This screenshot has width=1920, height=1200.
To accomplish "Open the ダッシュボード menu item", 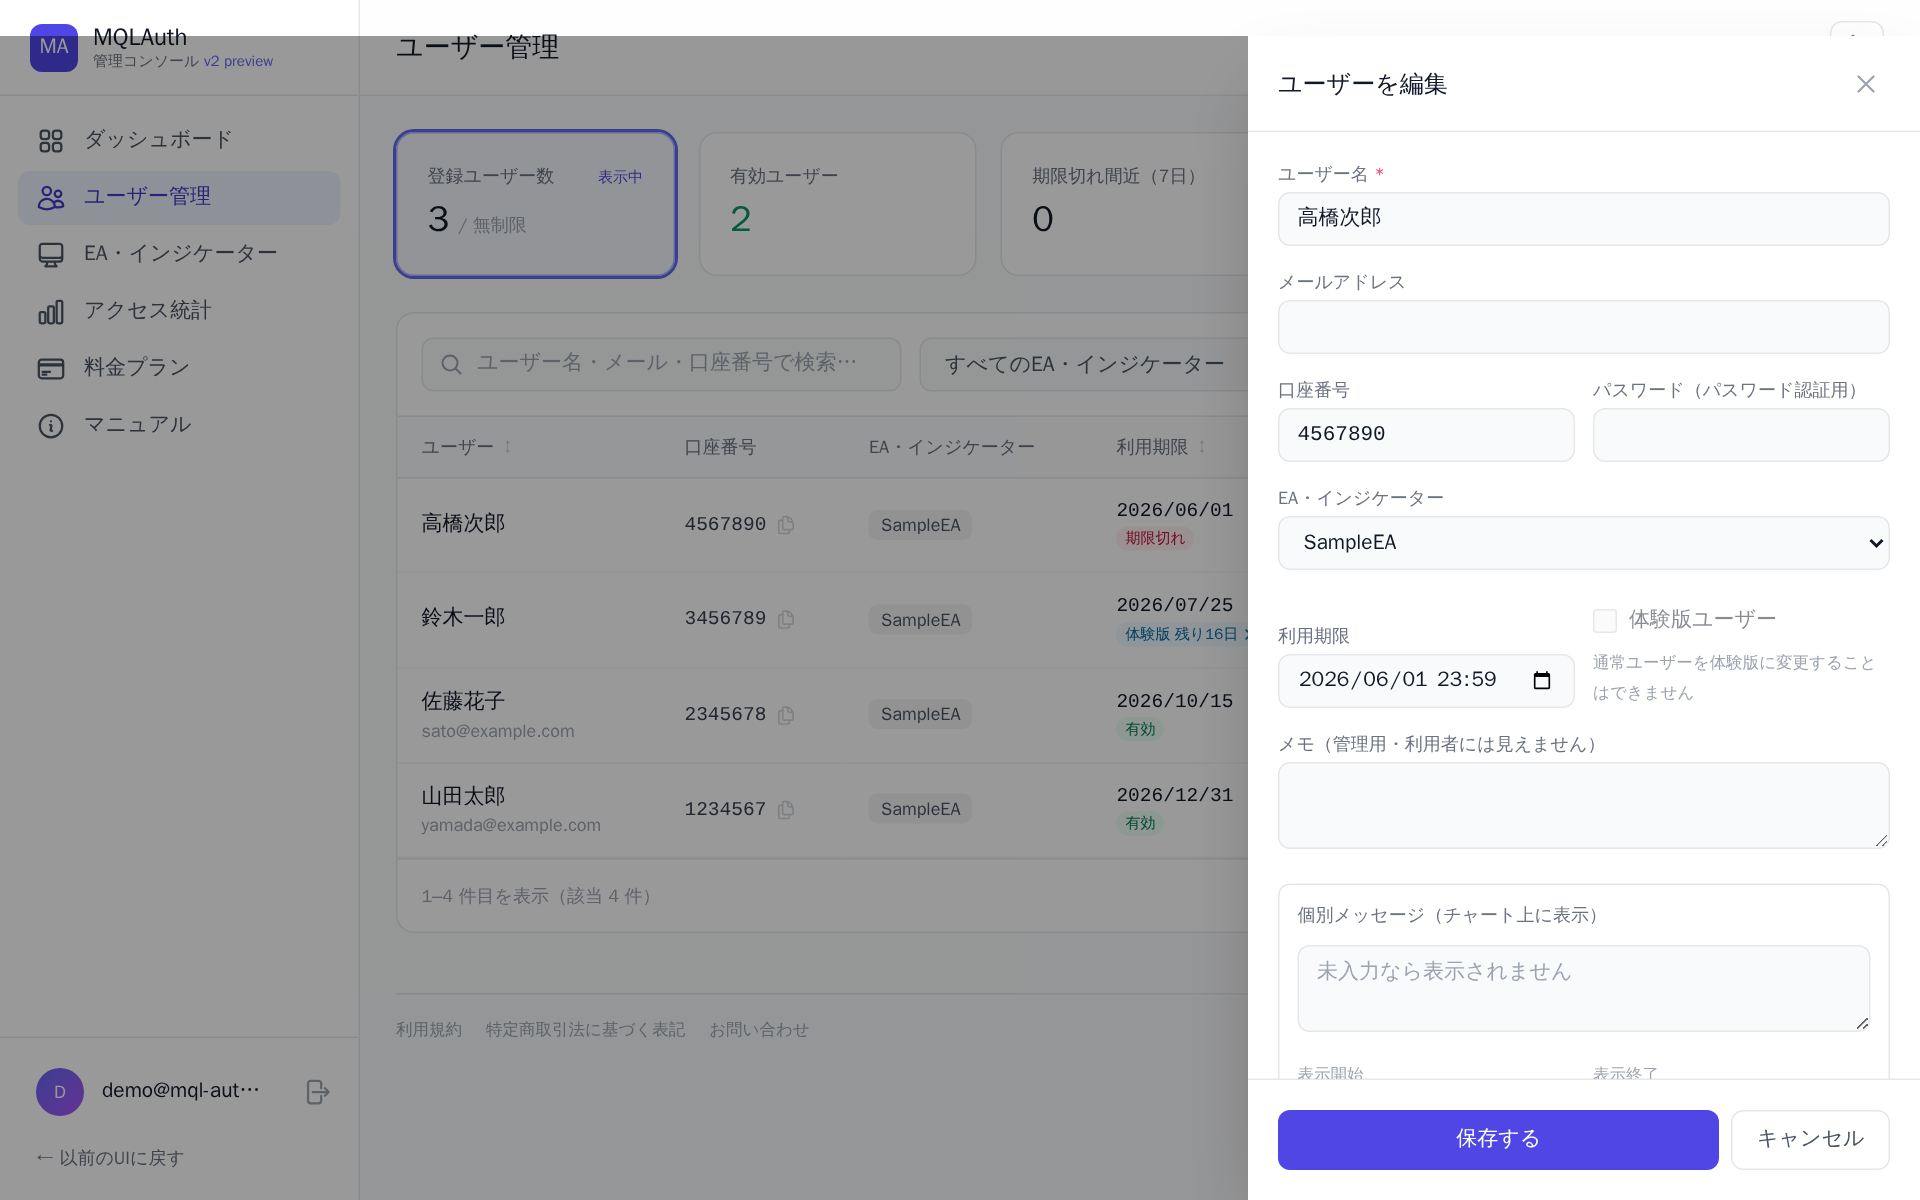I will (x=179, y=140).
